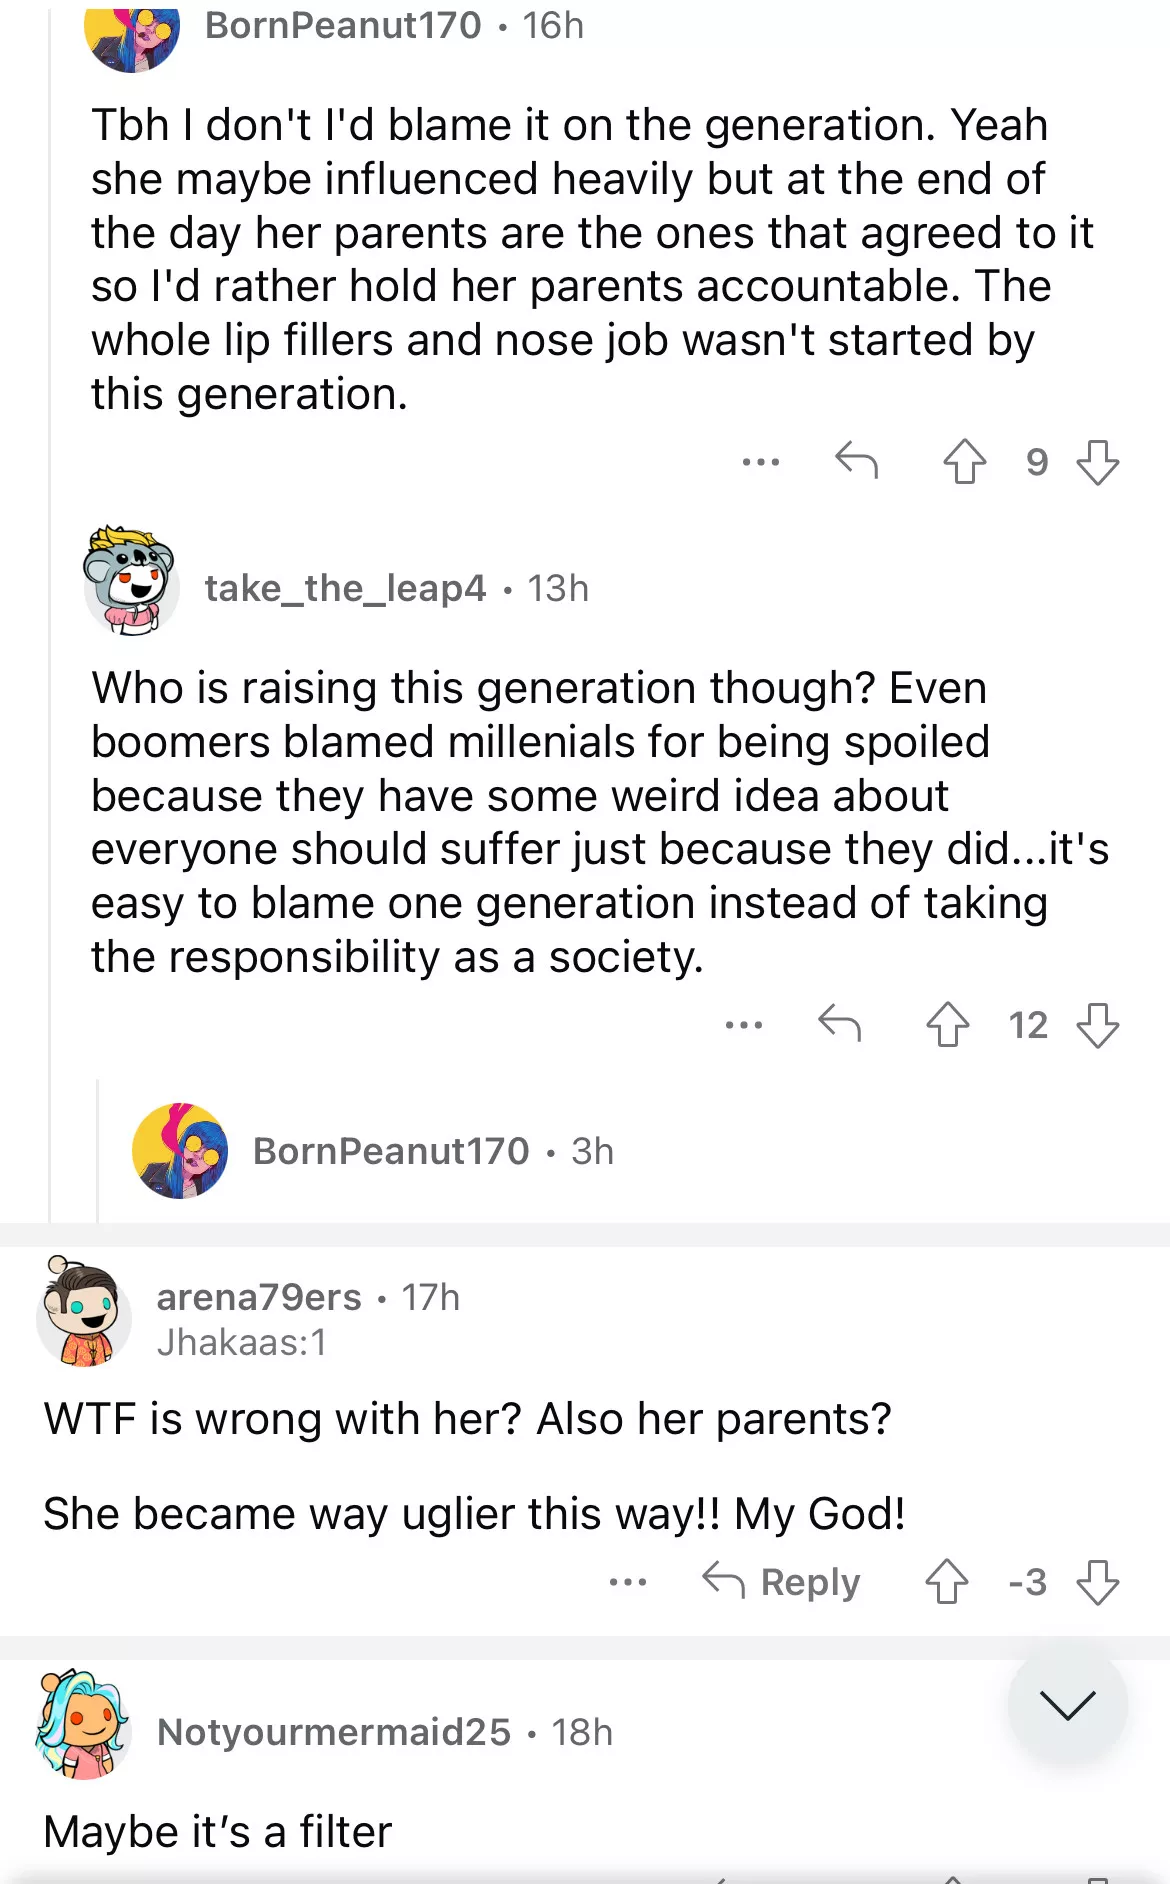
Task: Open more options for arena79ers' comment
Action: pos(628,1582)
